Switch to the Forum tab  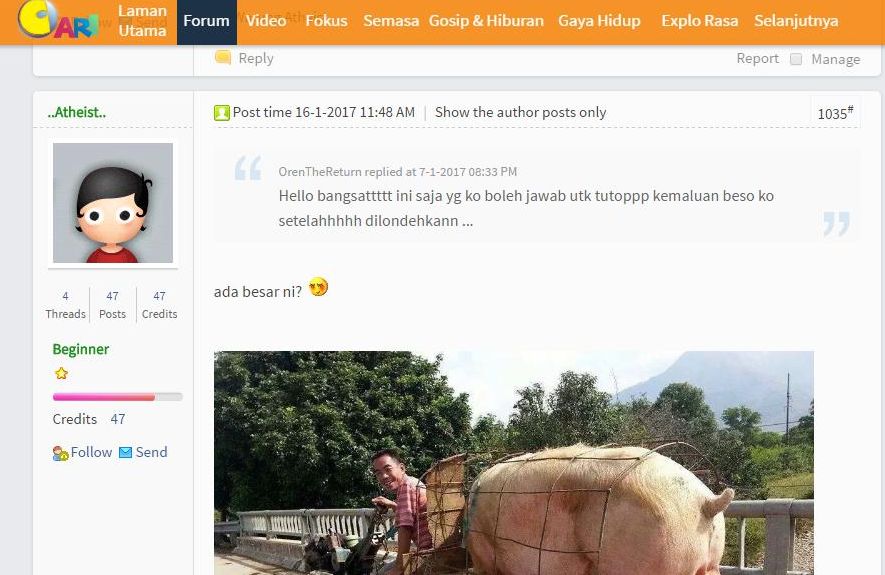pyautogui.click(x=207, y=21)
